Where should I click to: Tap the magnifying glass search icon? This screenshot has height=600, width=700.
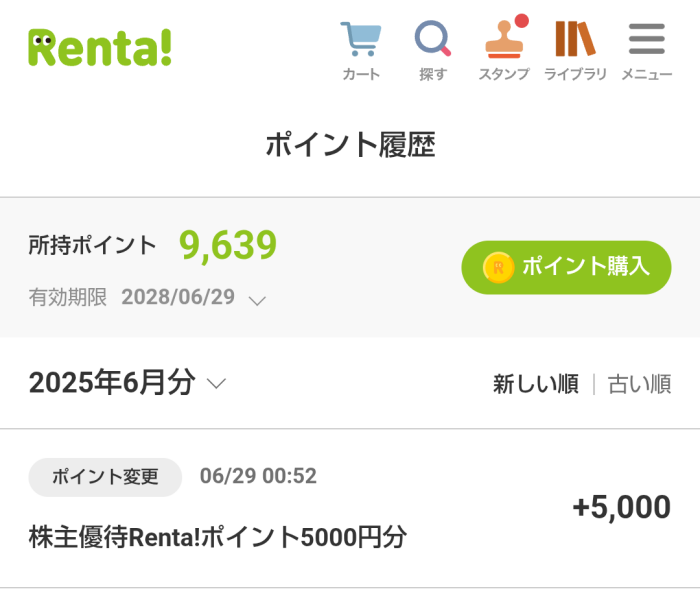pos(432,38)
